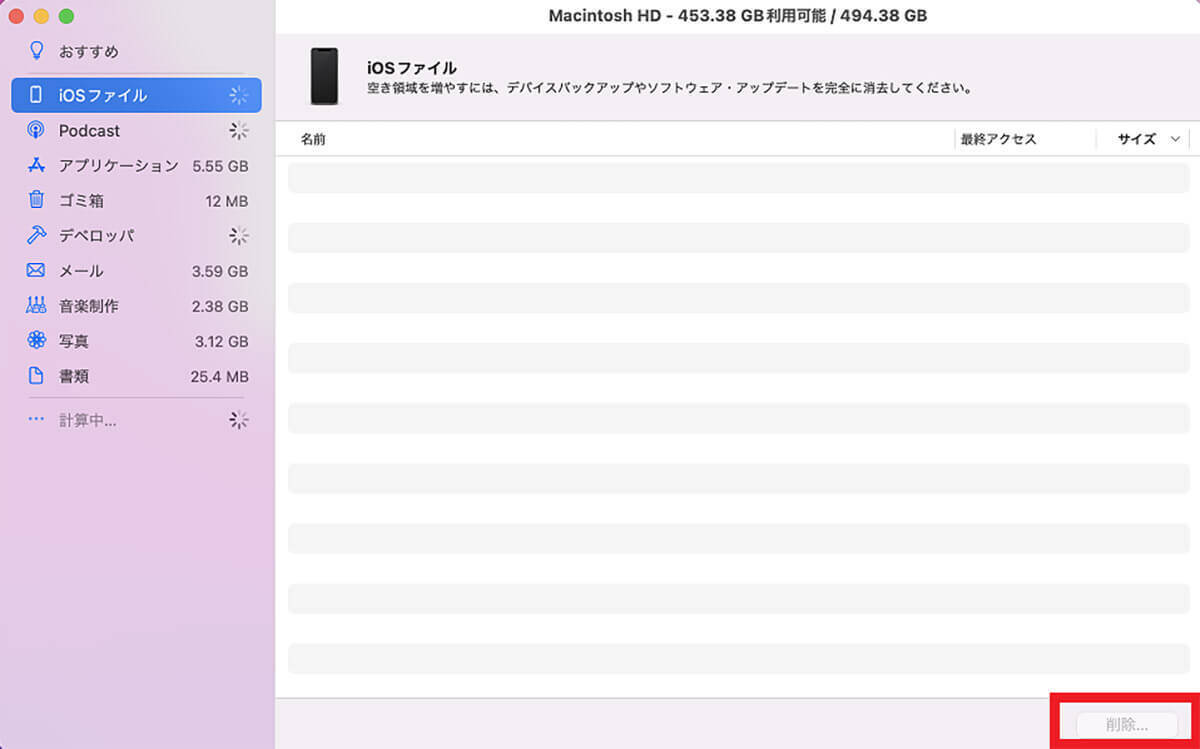The height and width of the screenshot is (749, 1200).
Task: Click the loading spinner beside iOSファイル
Action: point(238,95)
